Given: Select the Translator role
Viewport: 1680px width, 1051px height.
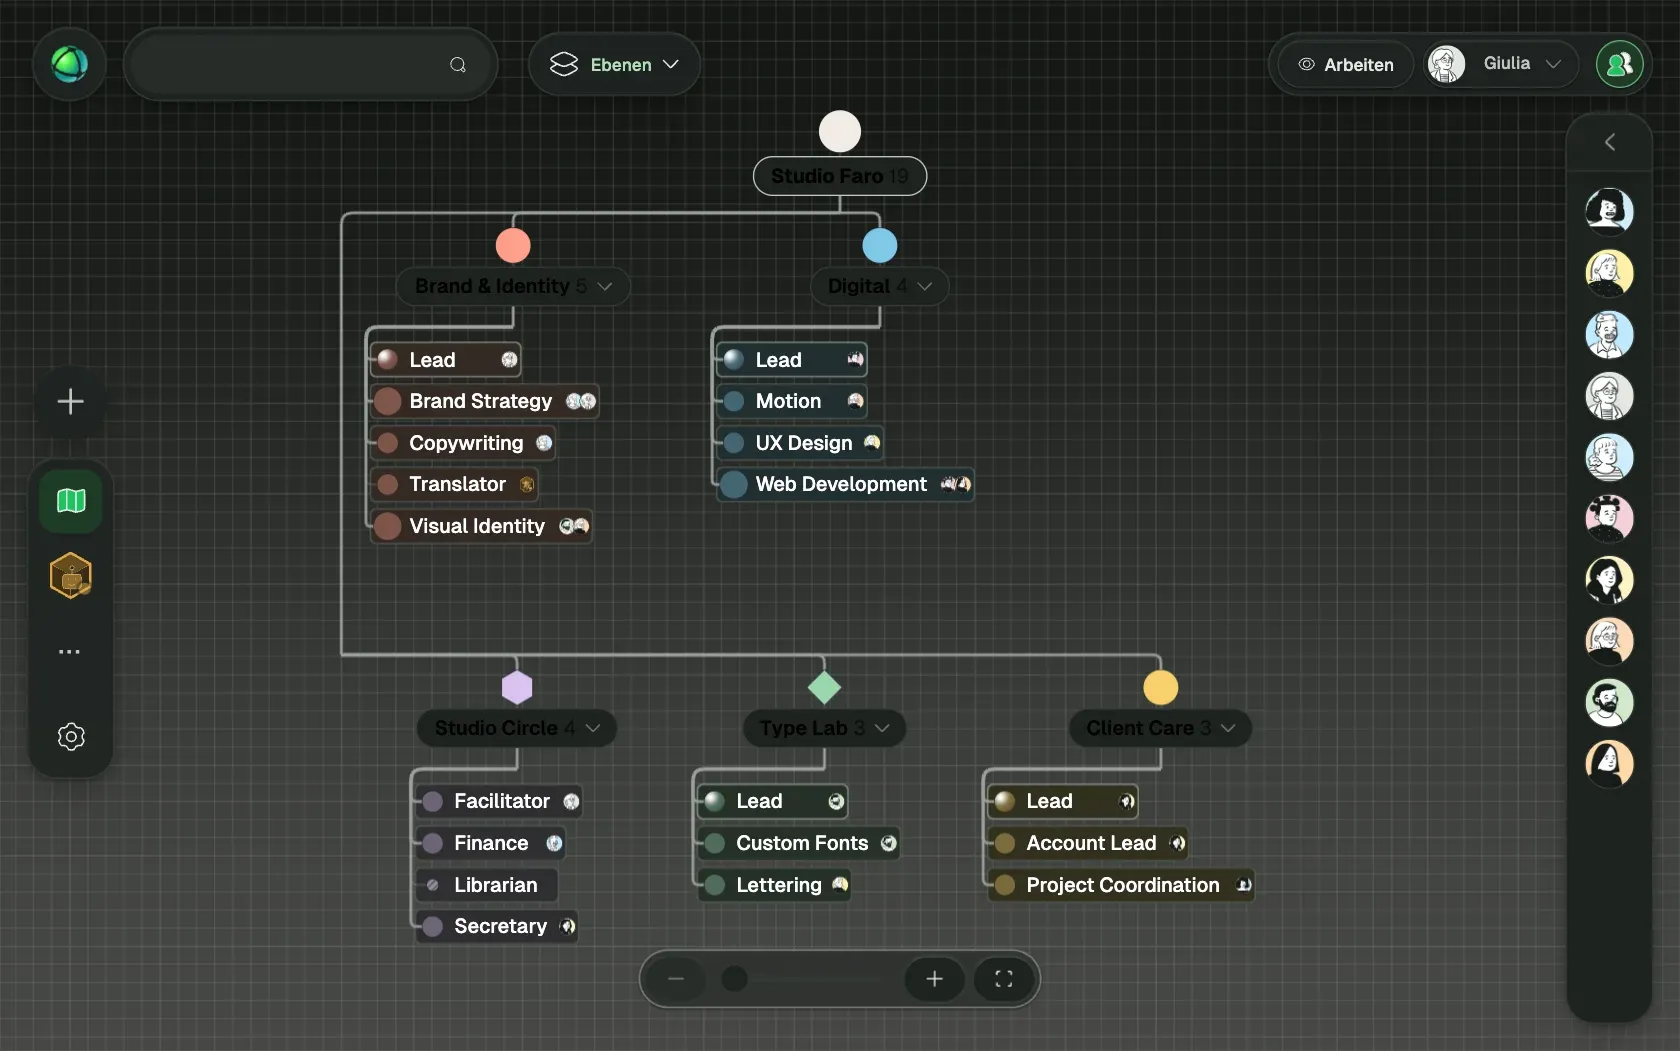Looking at the screenshot, I should [455, 484].
